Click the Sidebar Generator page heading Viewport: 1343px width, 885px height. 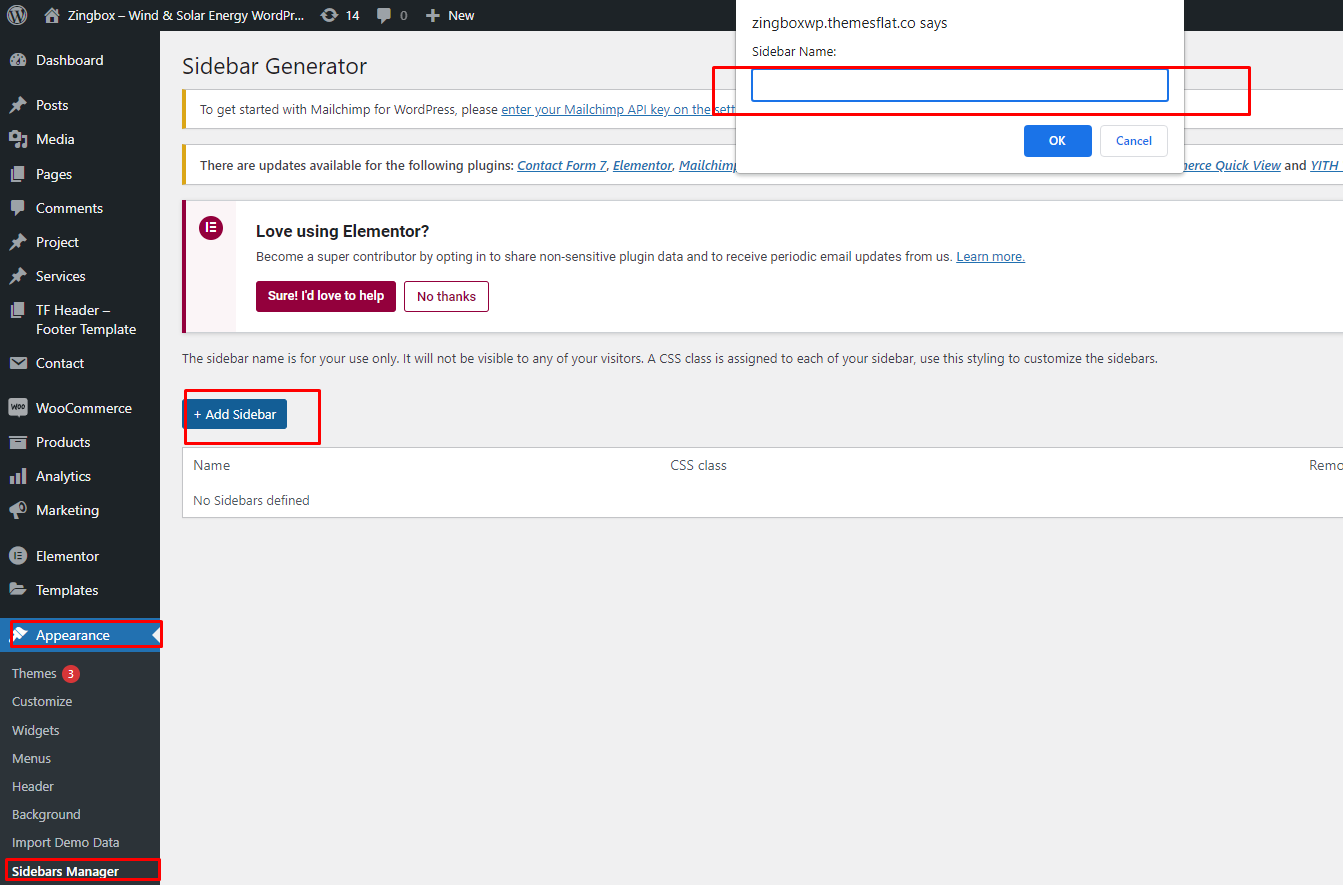(x=274, y=66)
